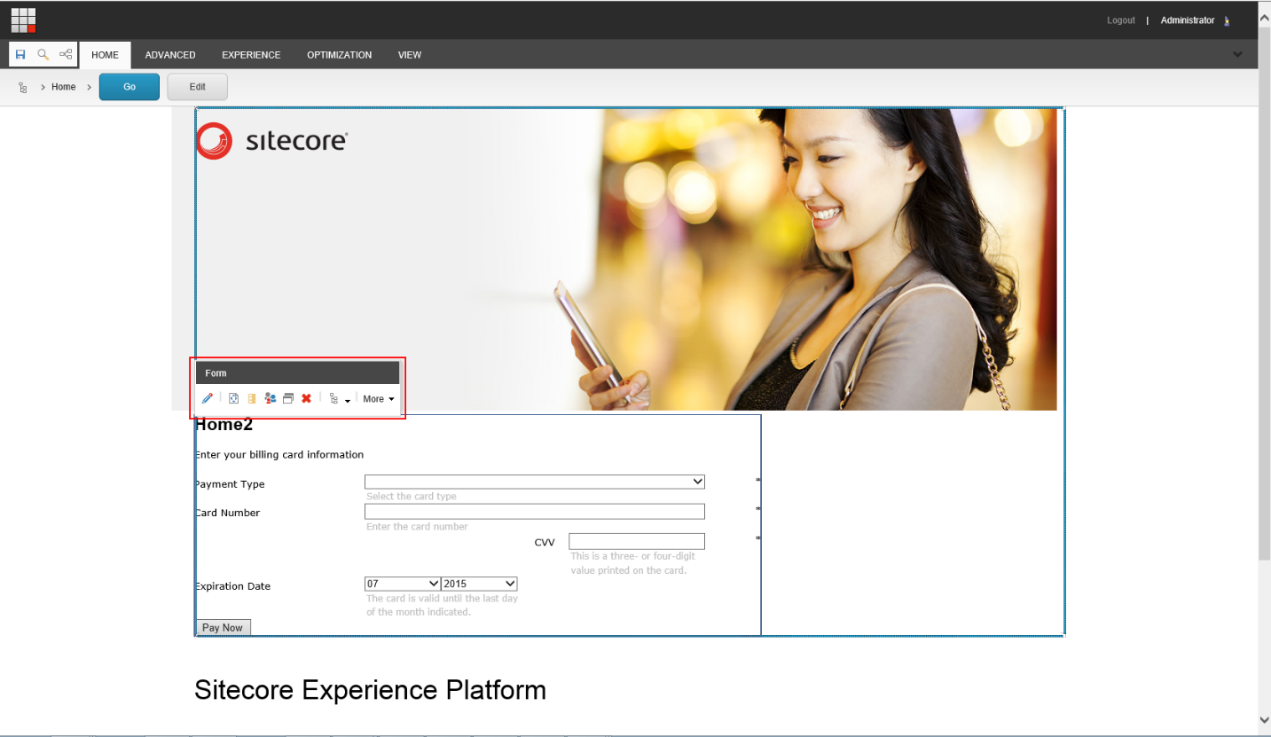Click the people personalization icon in Form toolbar

(x=270, y=399)
